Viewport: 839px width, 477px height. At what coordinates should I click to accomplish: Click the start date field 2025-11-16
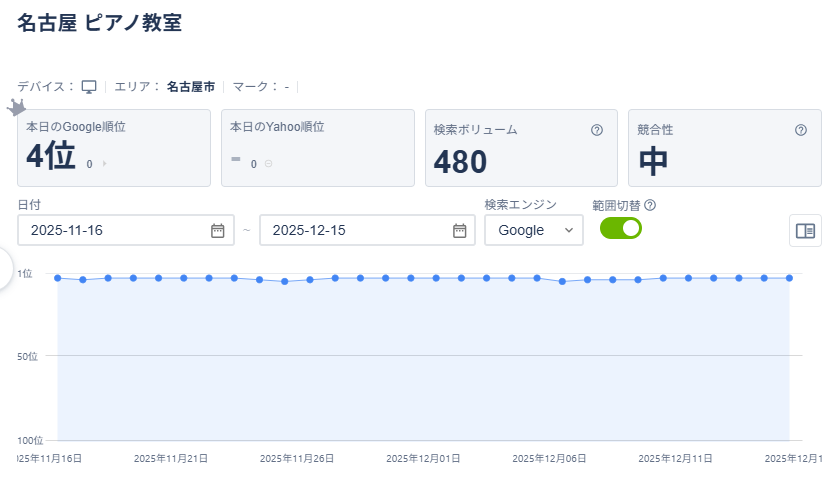pos(110,230)
